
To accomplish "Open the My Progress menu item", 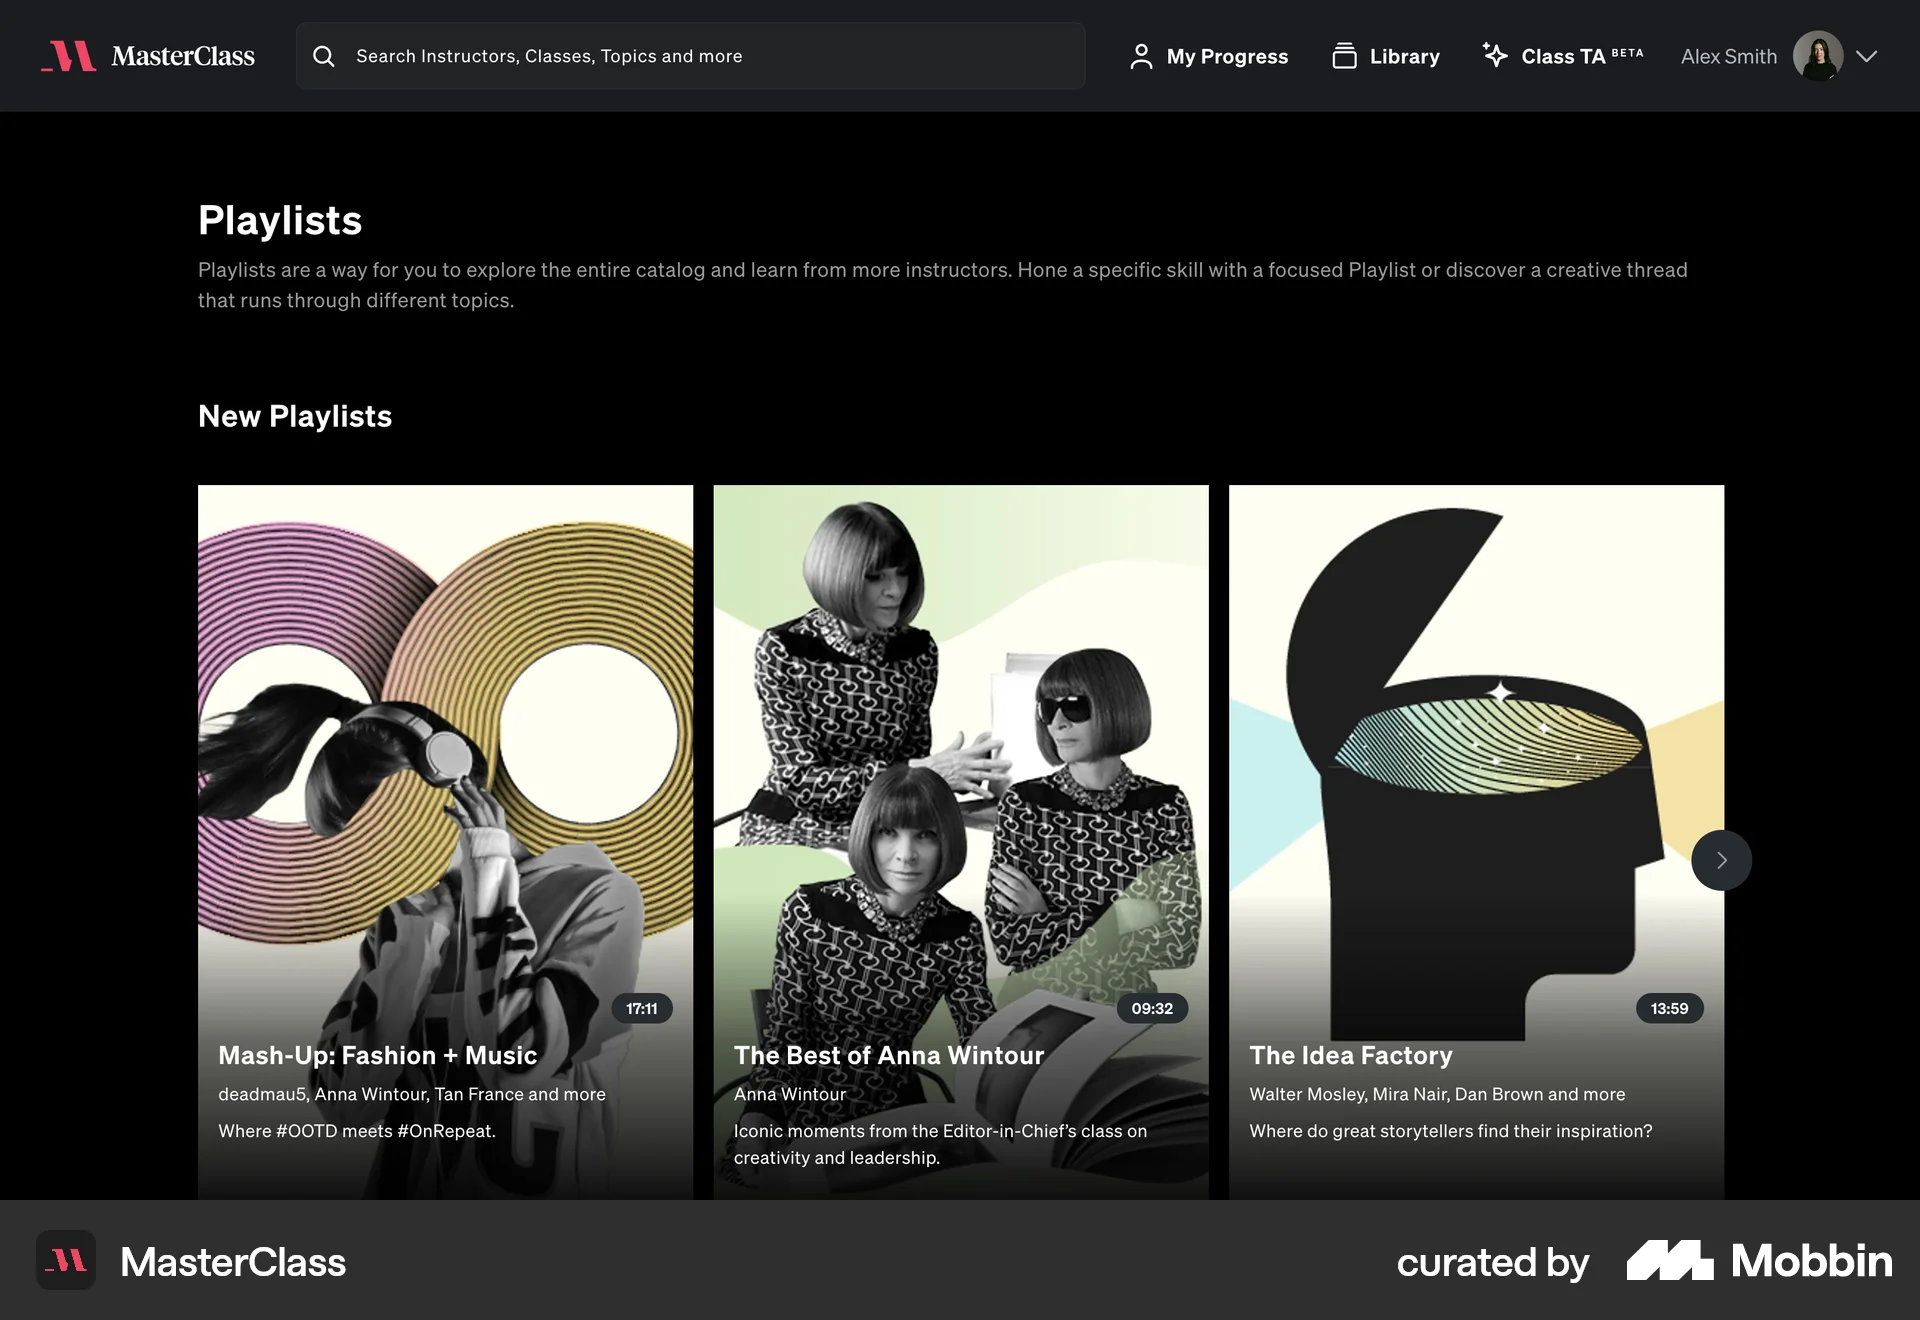I will (x=1227, y=56).
